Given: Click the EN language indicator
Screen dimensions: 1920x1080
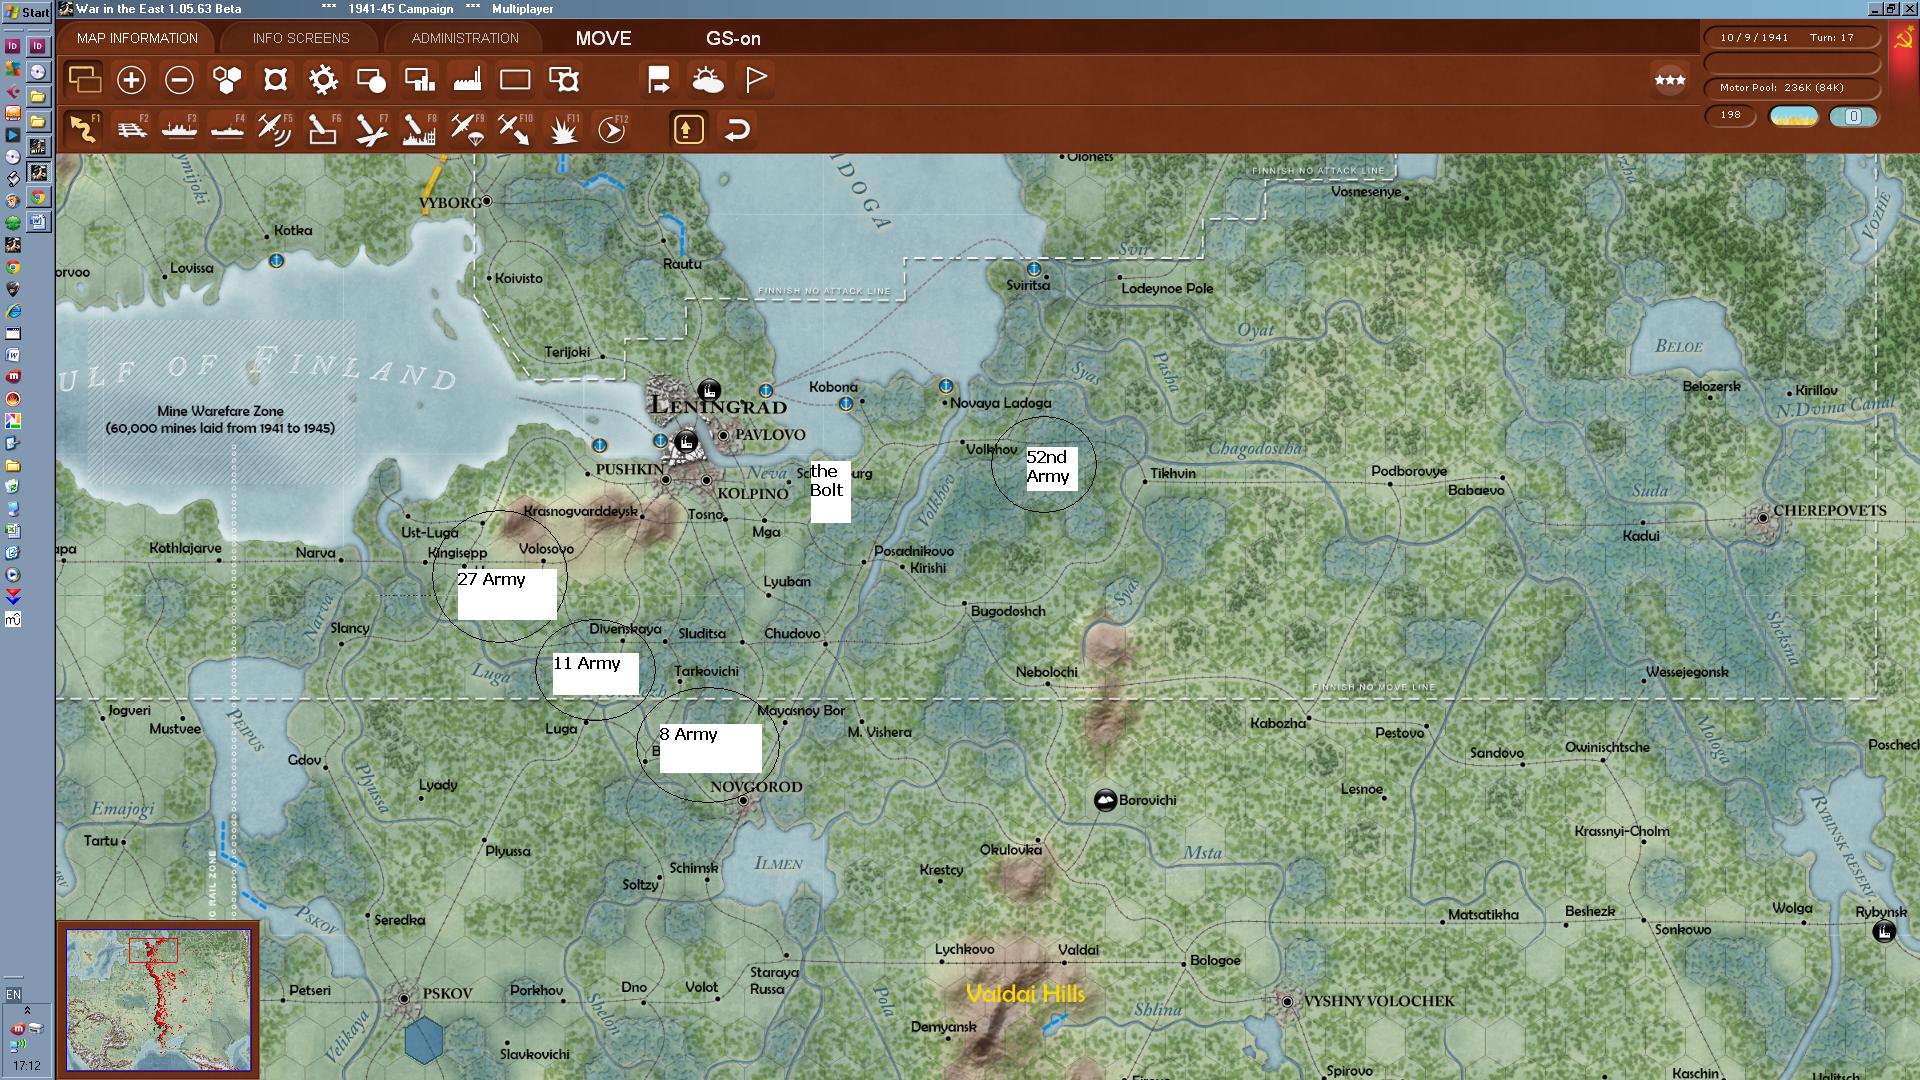Looking at the screenshot, I should point(13,994).
